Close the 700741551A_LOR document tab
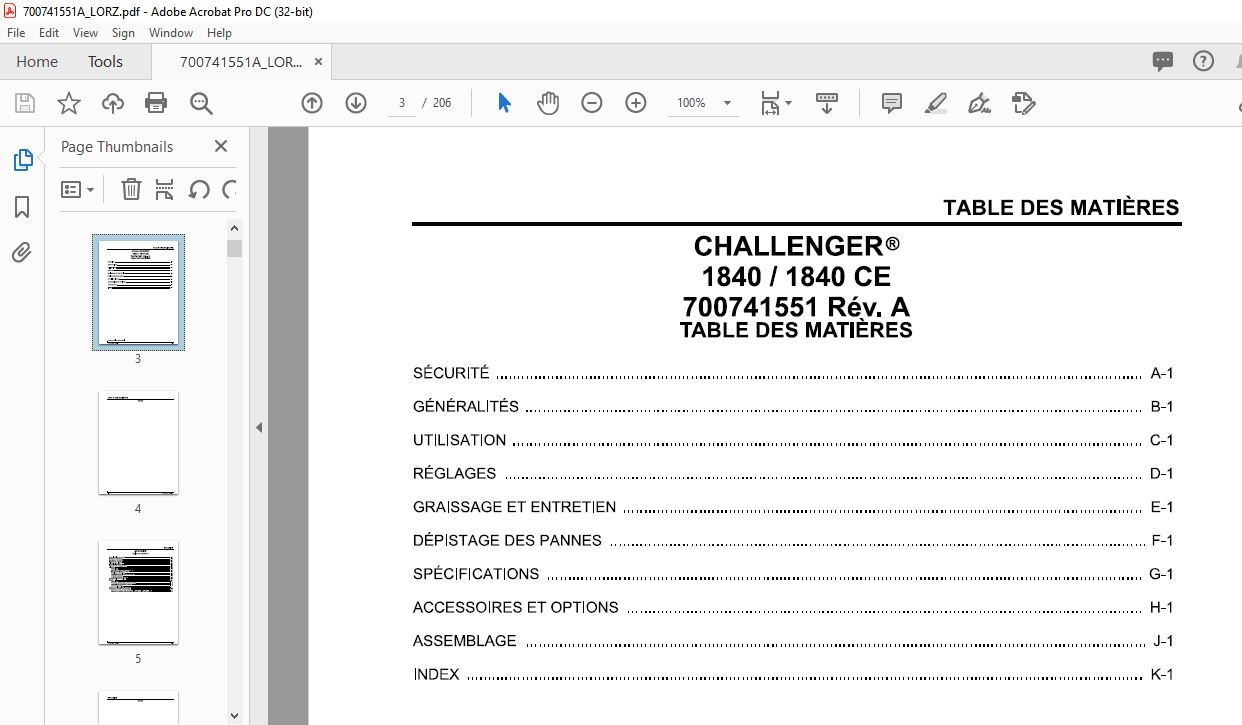Image resolution: width=1242 pixels, height=725 pixels. [318, 62]
